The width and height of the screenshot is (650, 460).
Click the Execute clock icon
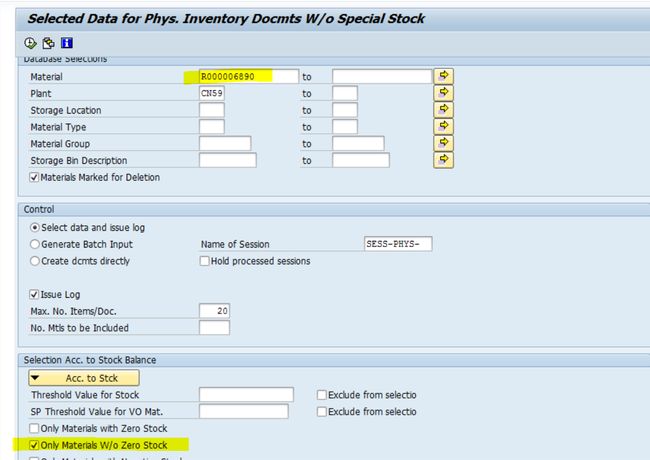pos(30,43)
